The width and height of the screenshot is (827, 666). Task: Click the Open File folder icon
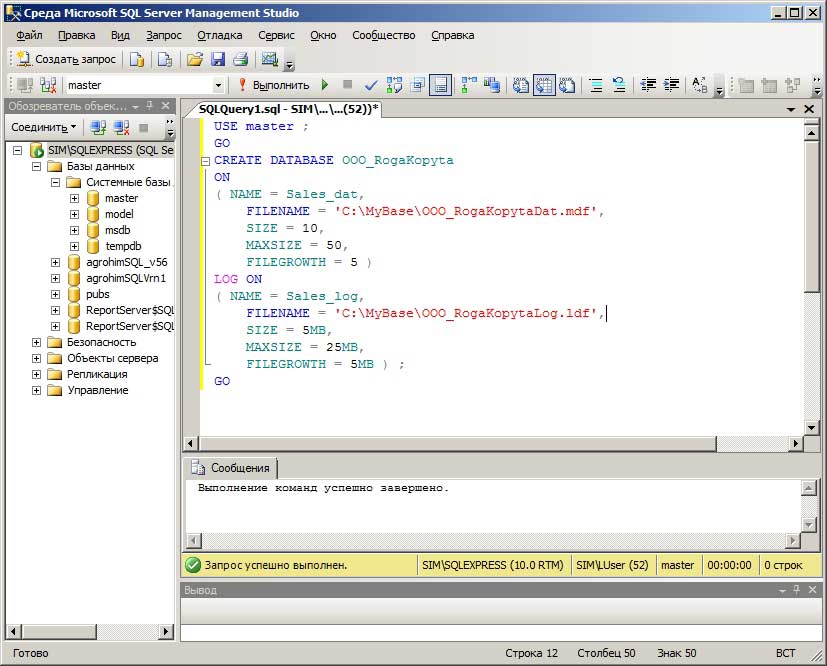pos(195,59)
